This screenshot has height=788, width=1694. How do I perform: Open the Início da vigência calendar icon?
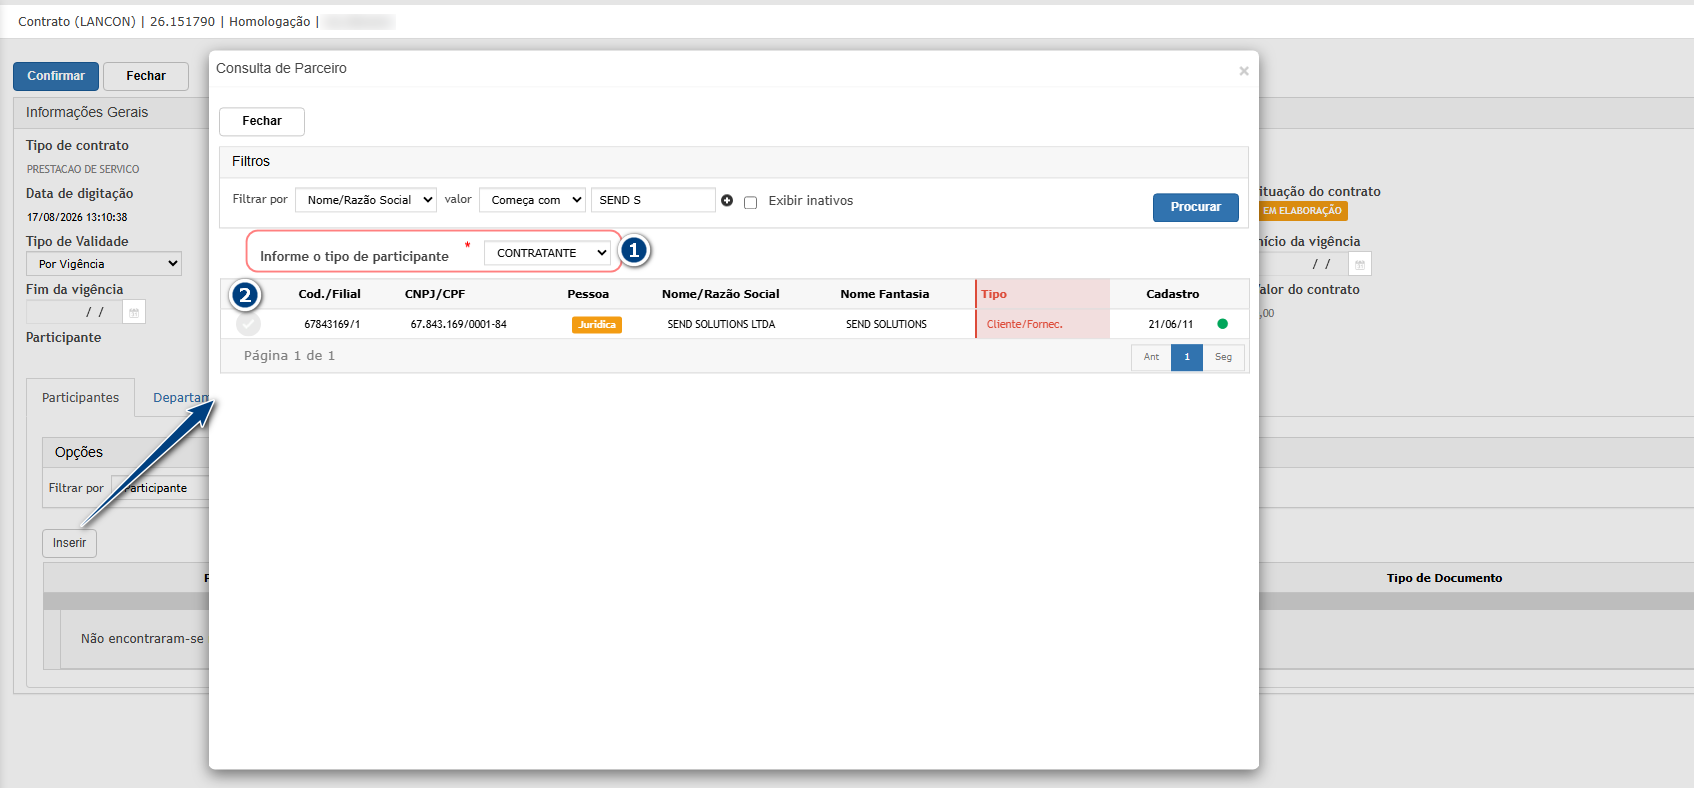pyautogui.click(x=1360, y=264)
